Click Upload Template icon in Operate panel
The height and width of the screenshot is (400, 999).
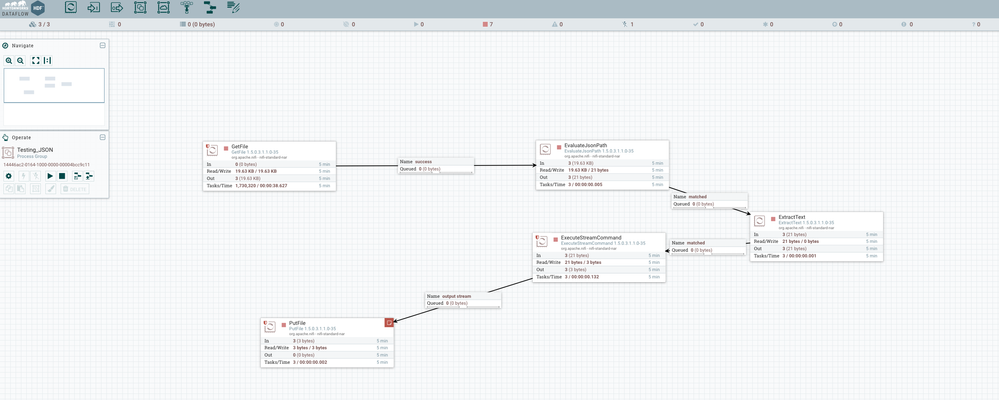(89, 176)
